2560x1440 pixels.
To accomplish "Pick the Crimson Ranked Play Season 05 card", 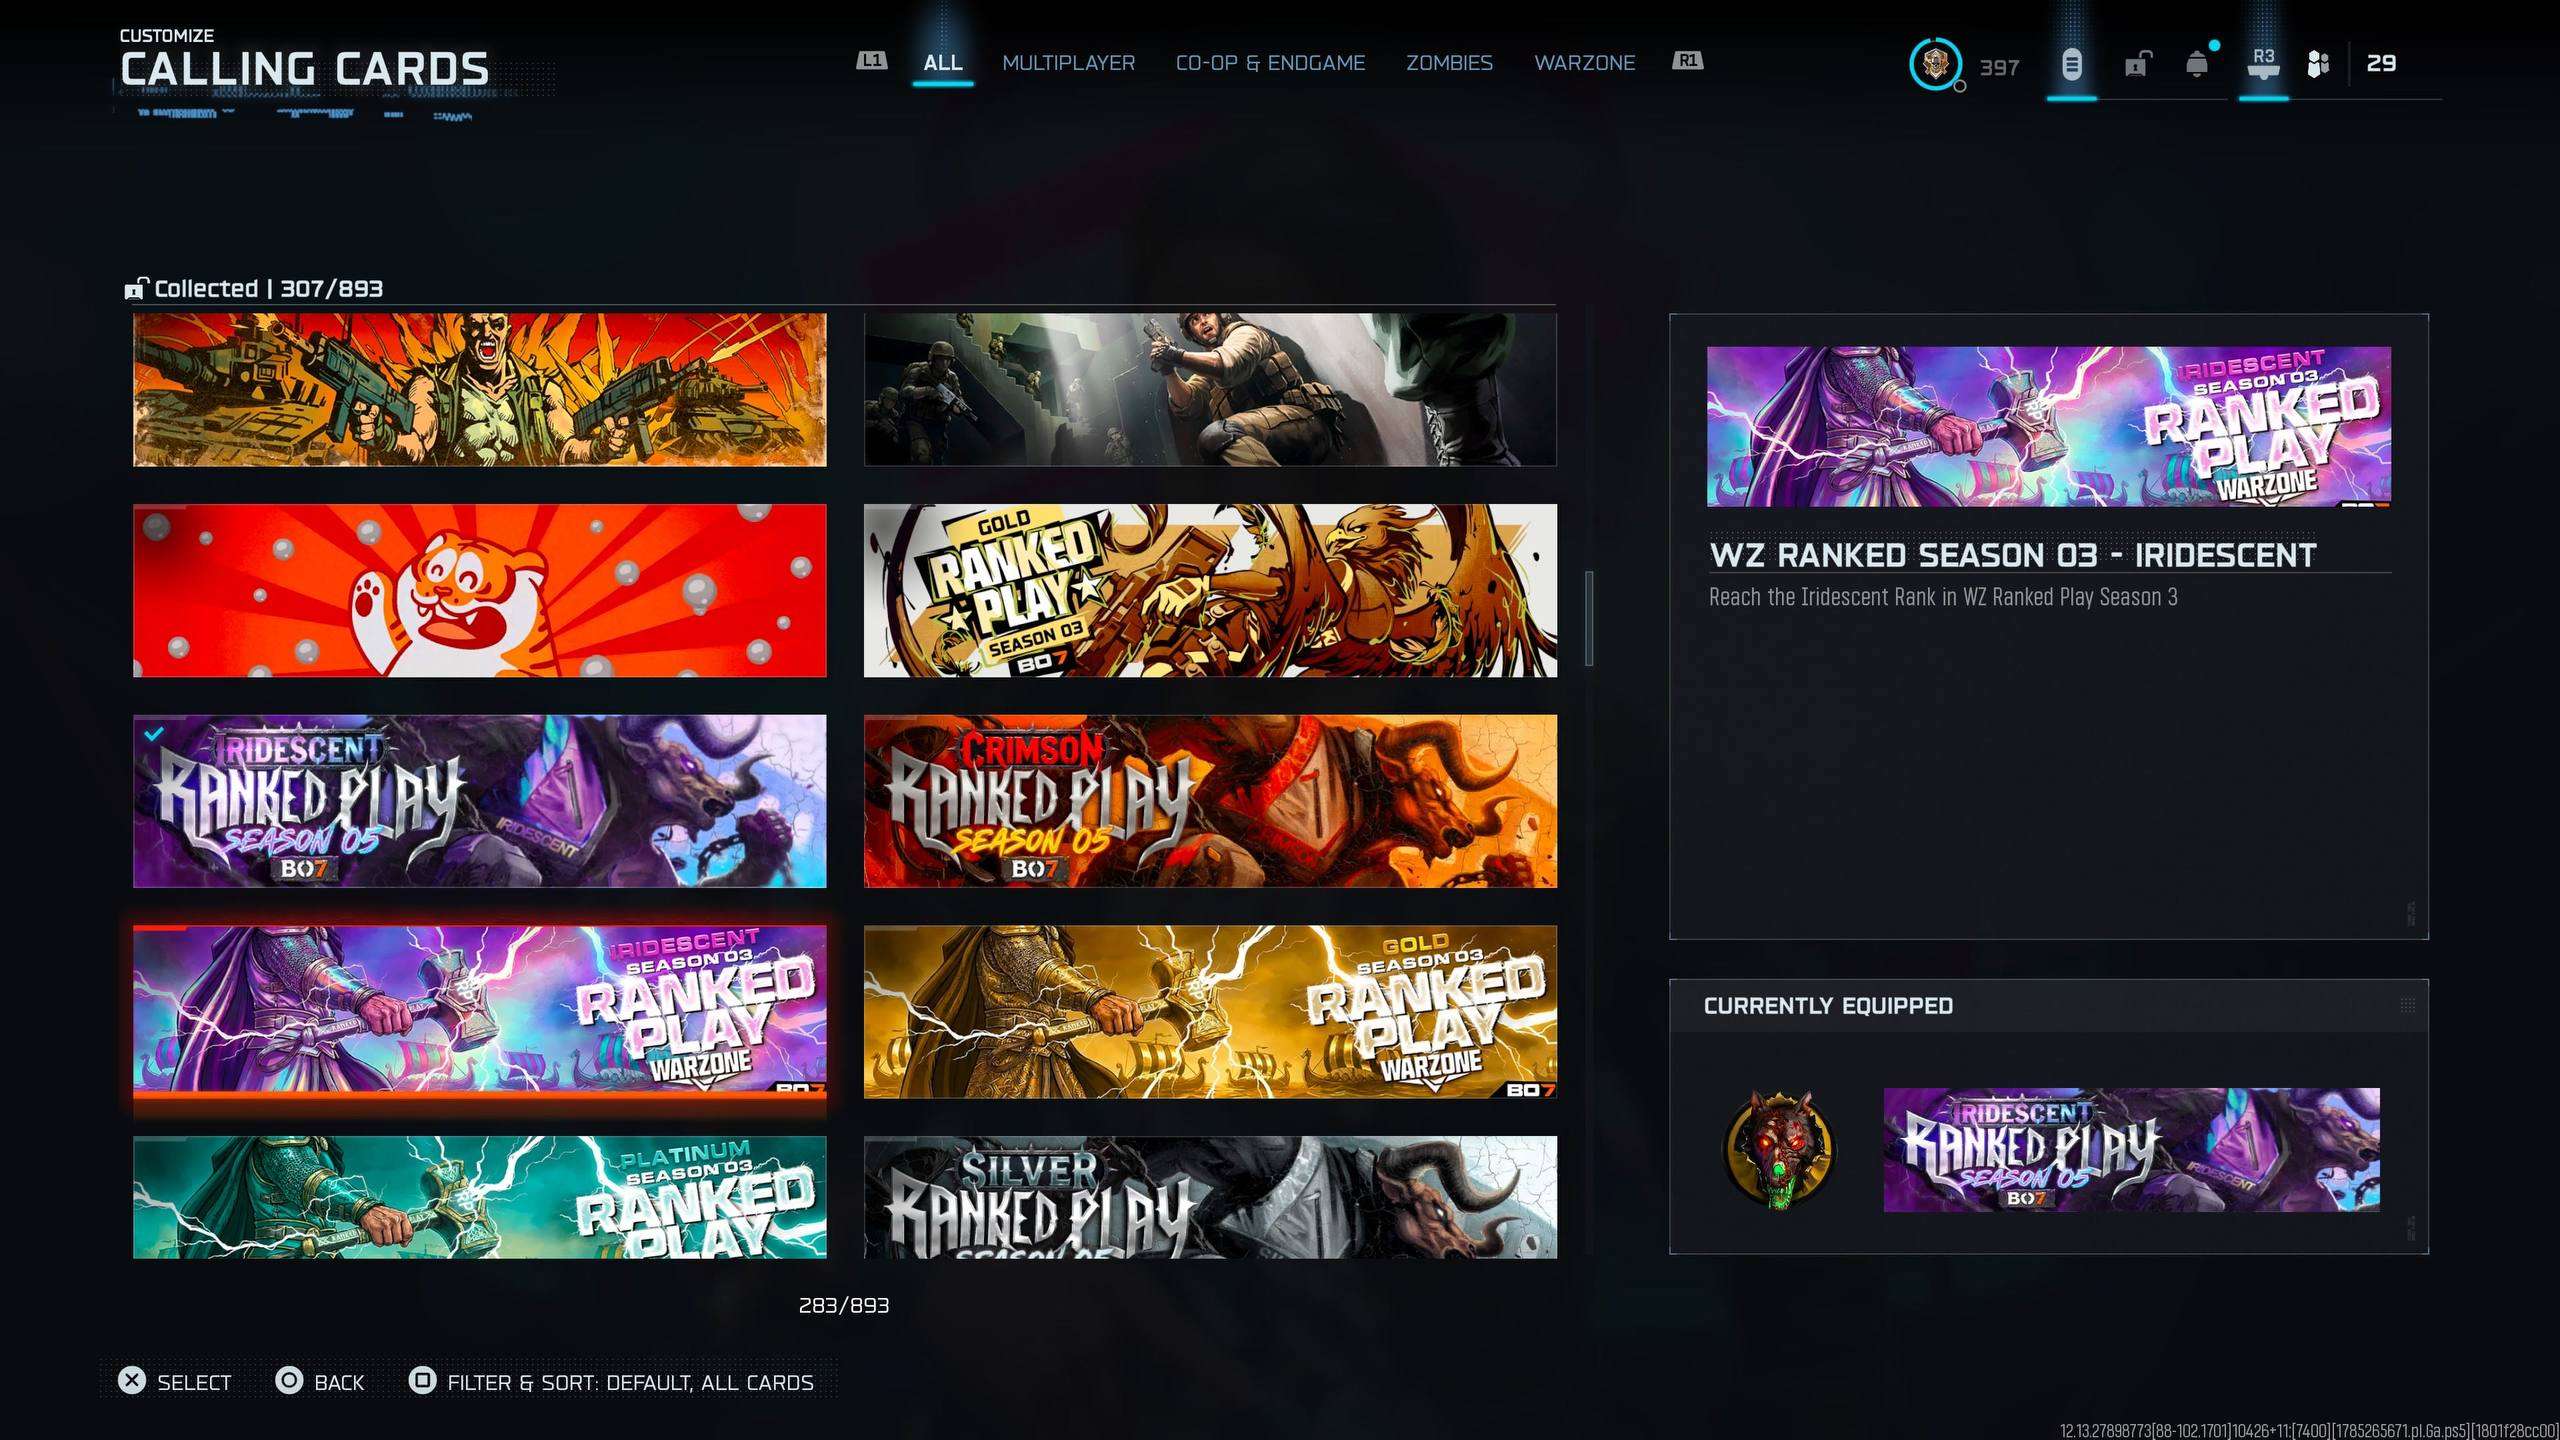I will click(x=1210, y=801).
